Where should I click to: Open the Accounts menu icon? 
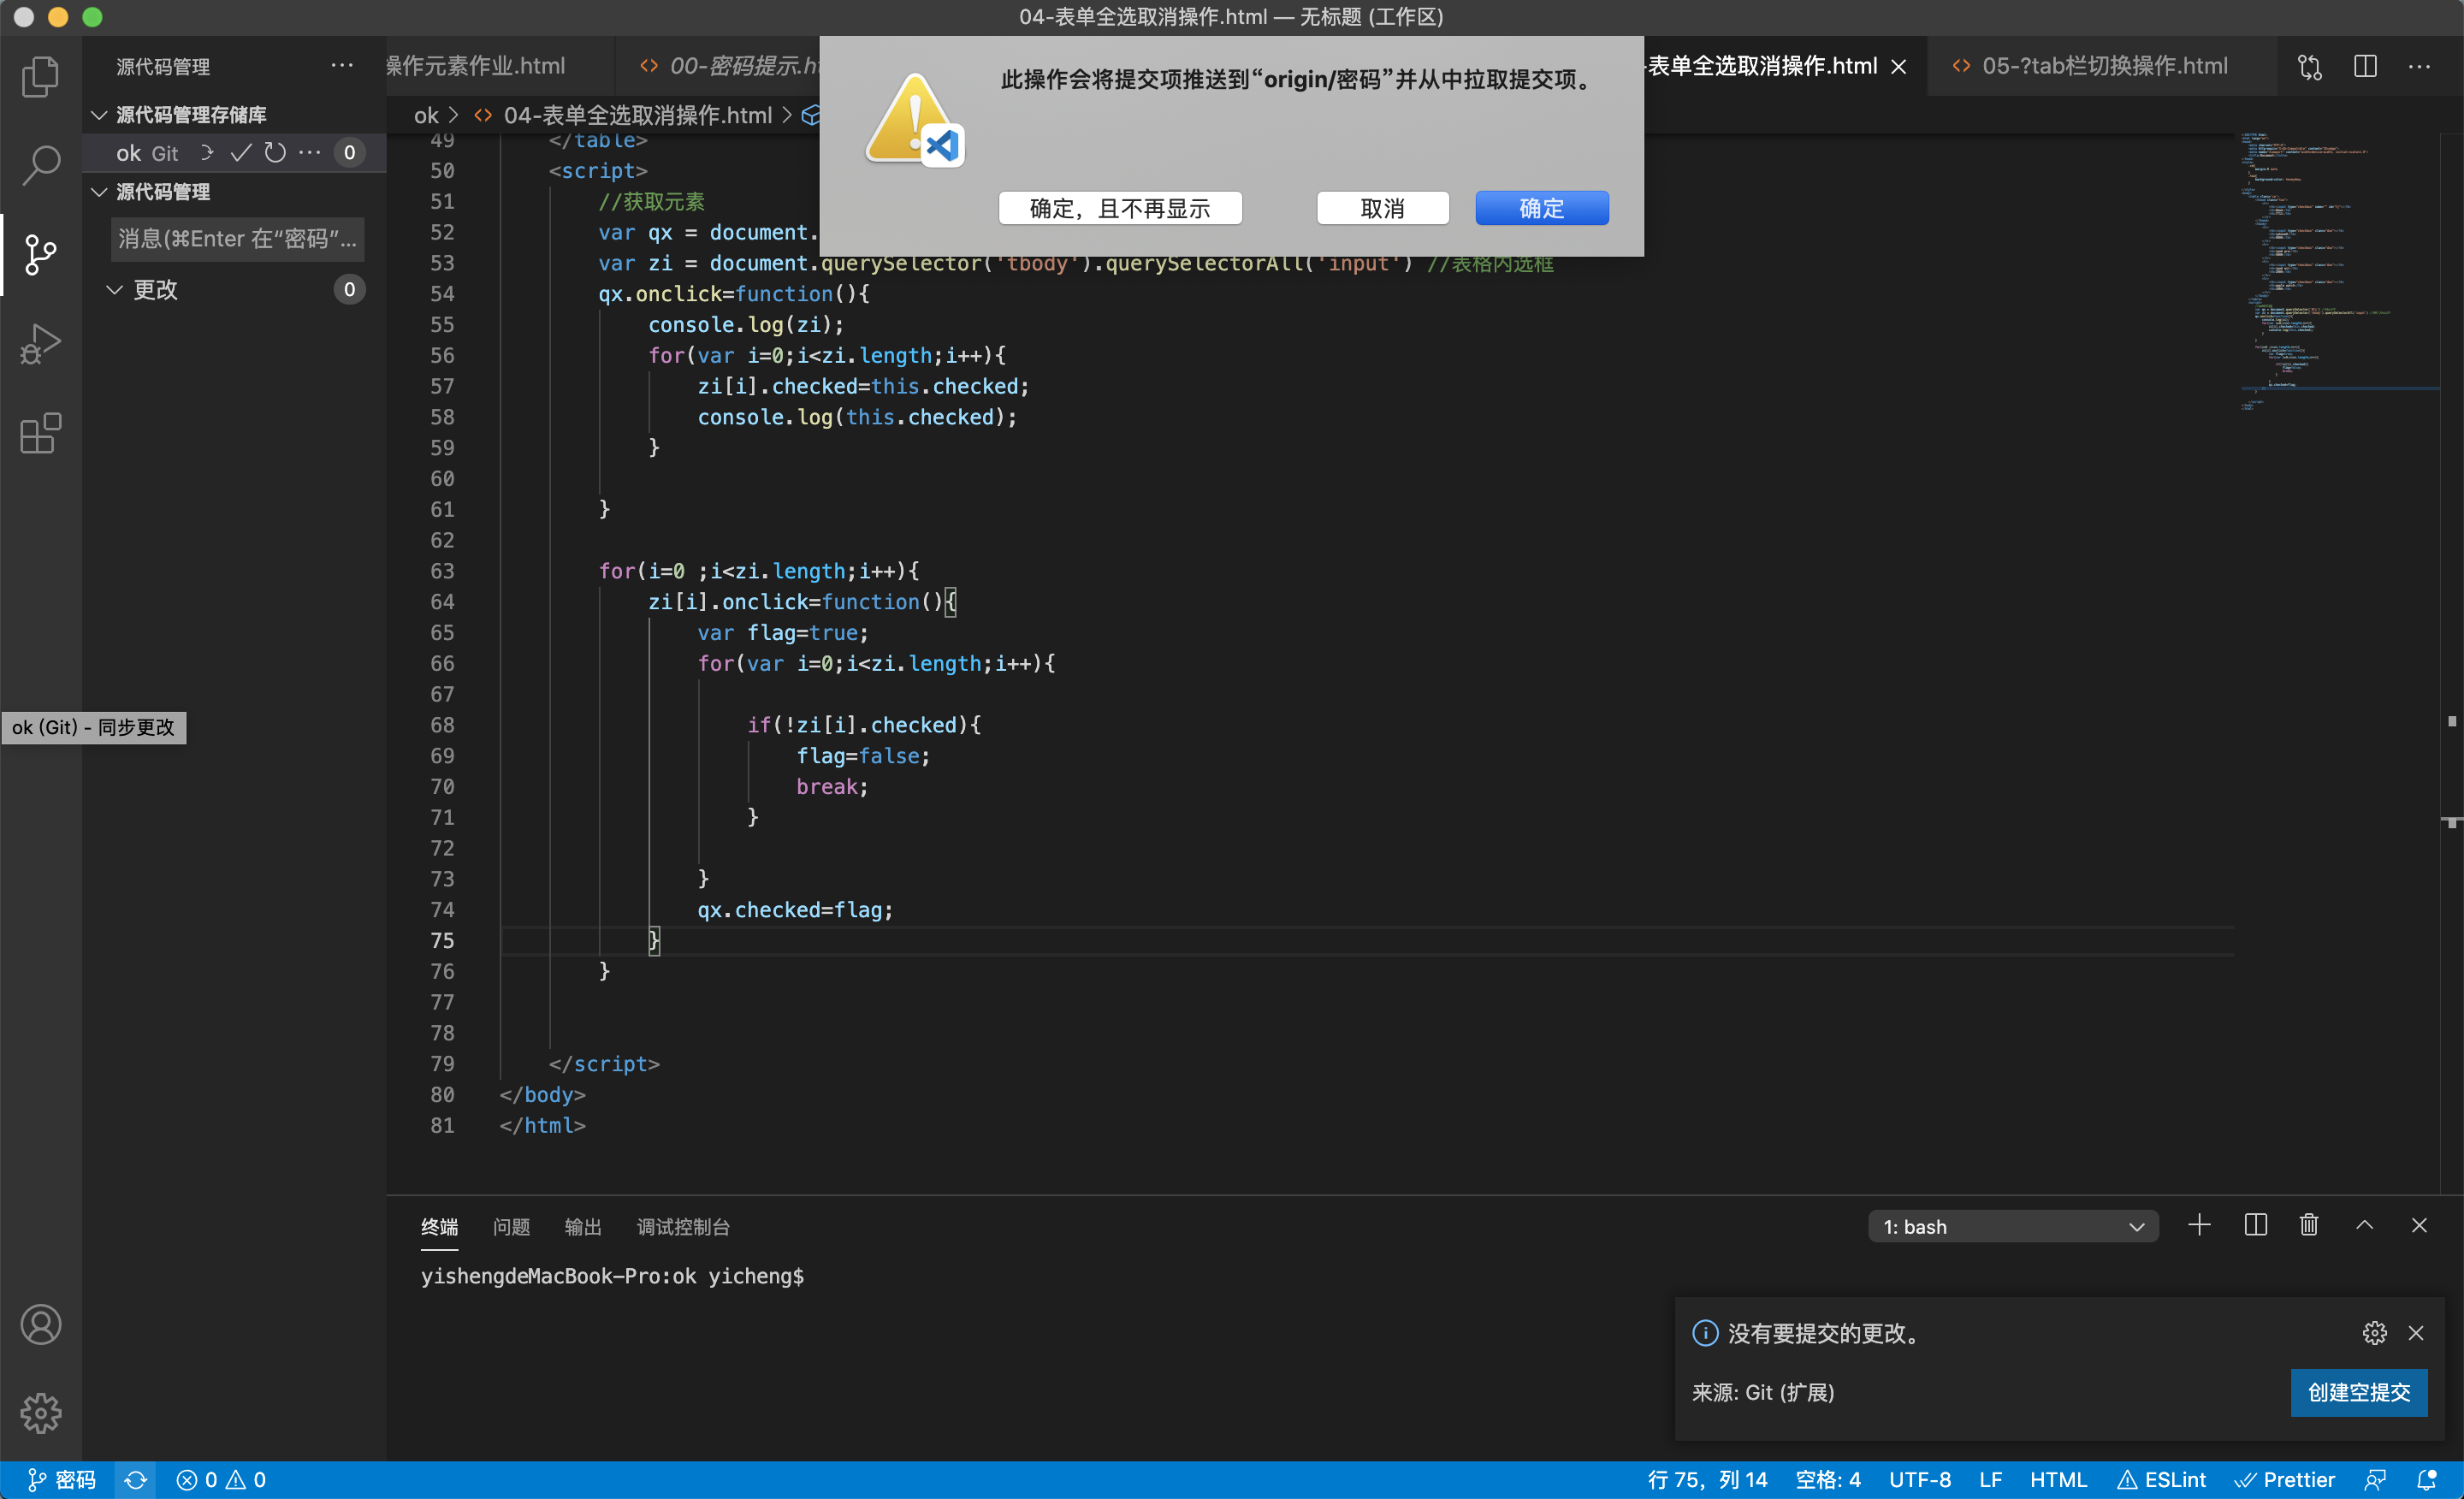(x=40, y=1325)
